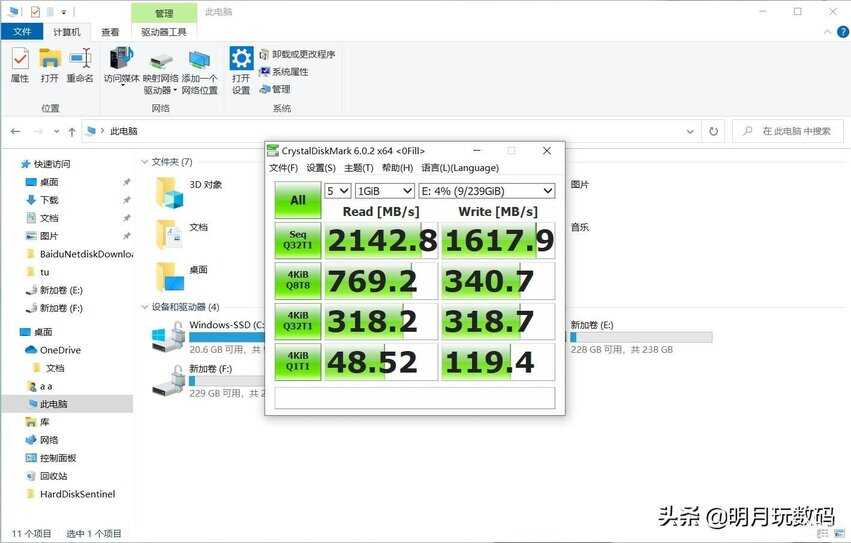
Task: Open the test count dropdown showing 5
Action: click(x=338, y=191)
